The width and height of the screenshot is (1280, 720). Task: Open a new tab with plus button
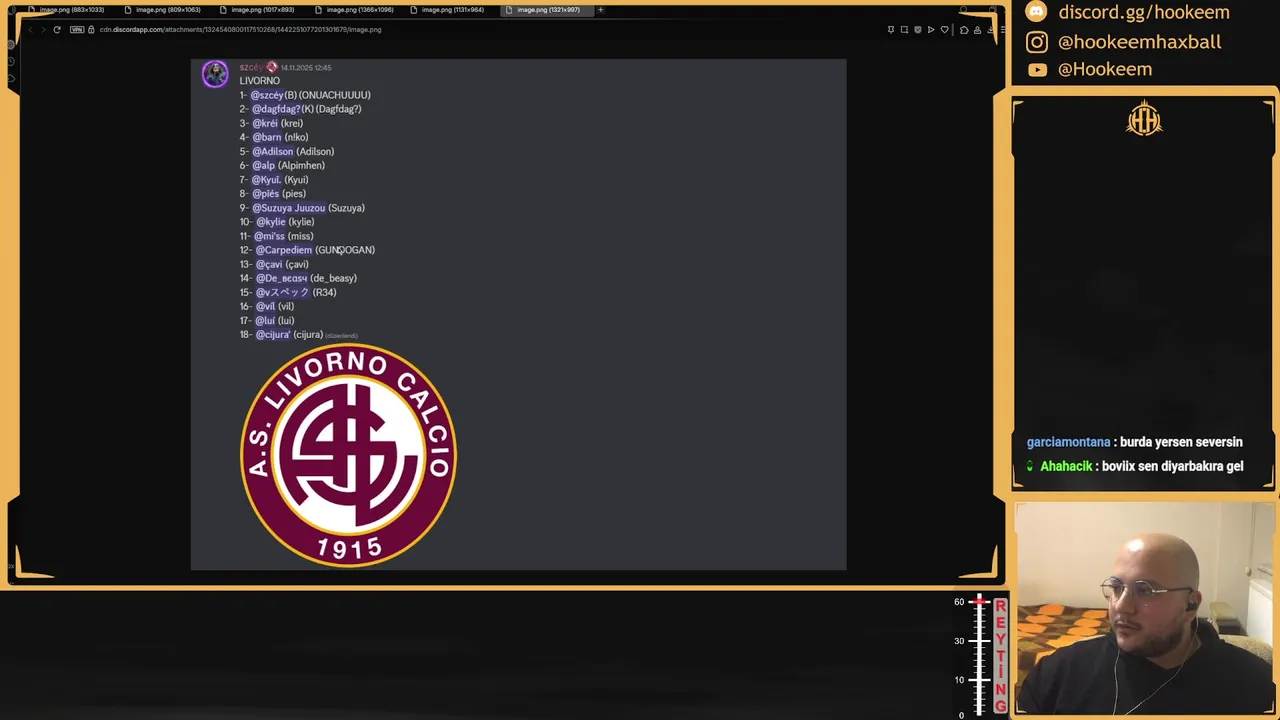point(600,10)
